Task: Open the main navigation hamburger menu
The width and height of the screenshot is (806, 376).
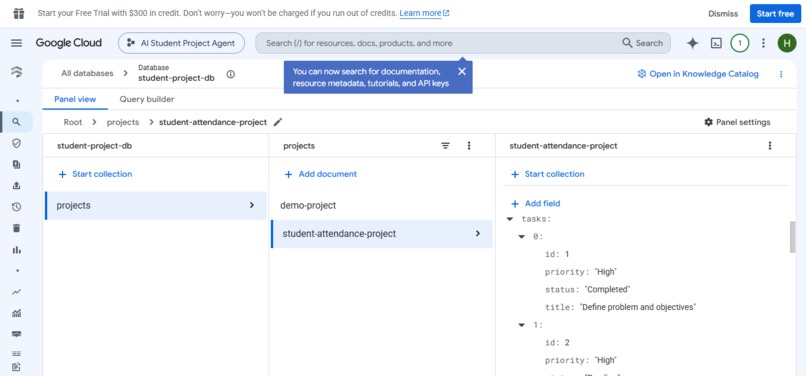Action: (16, 43)
